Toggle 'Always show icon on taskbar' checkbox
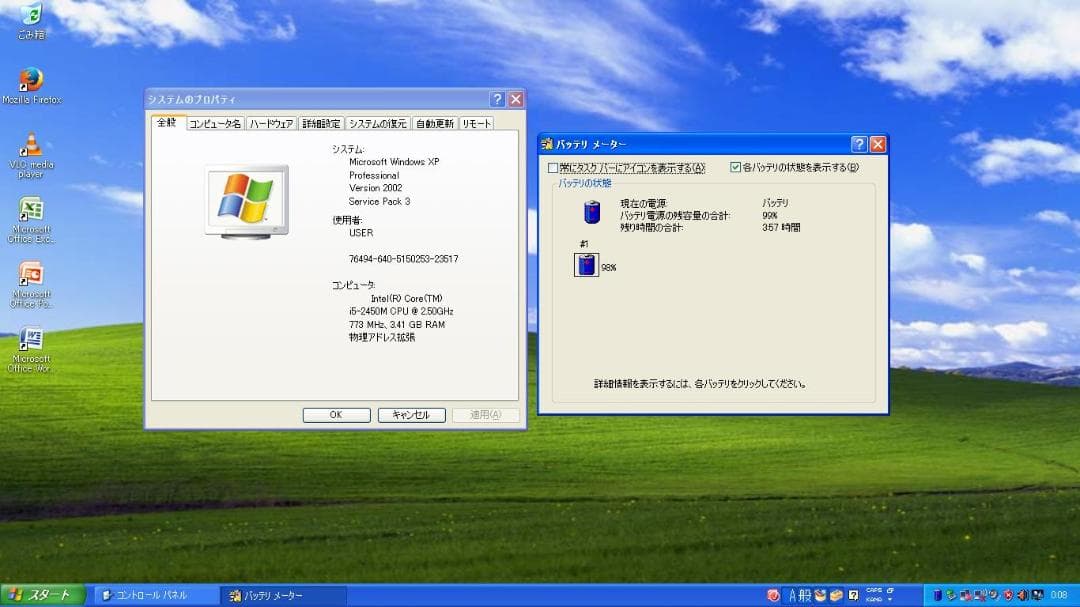Viewport: 1080px width, 607px height. (x=553, y=167)
